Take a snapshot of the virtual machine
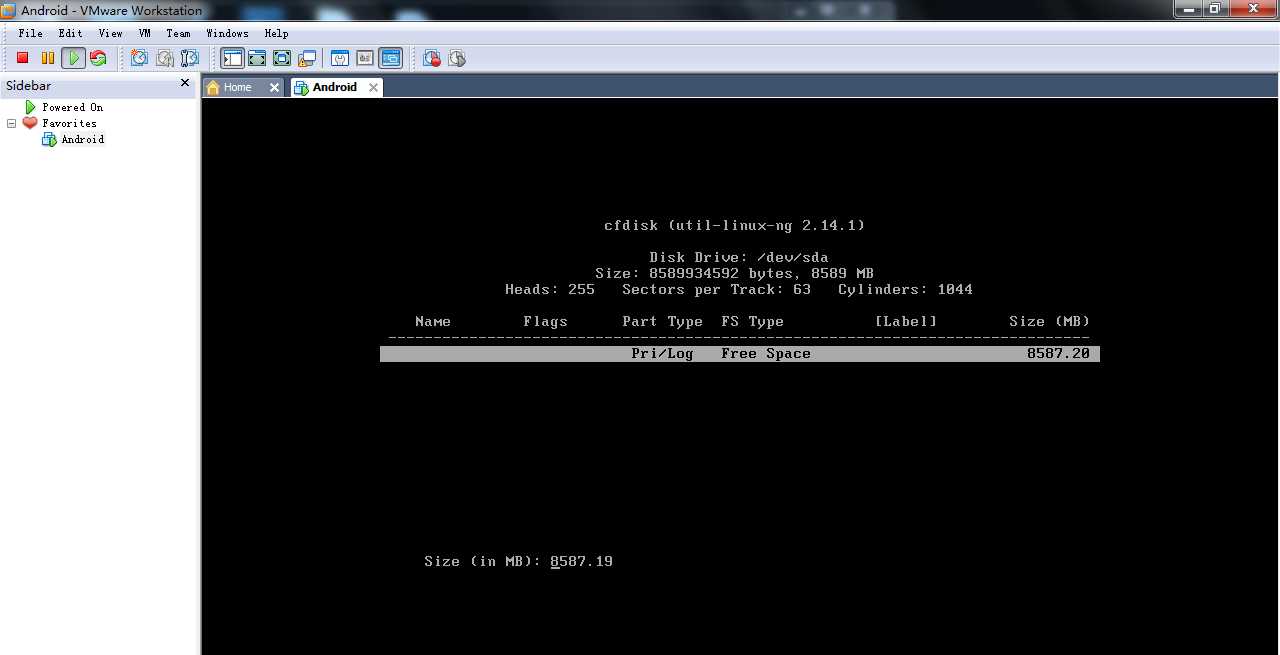The height and width of the screenshot is (655, 1280). pyautogui.click(x=139, y=58)
